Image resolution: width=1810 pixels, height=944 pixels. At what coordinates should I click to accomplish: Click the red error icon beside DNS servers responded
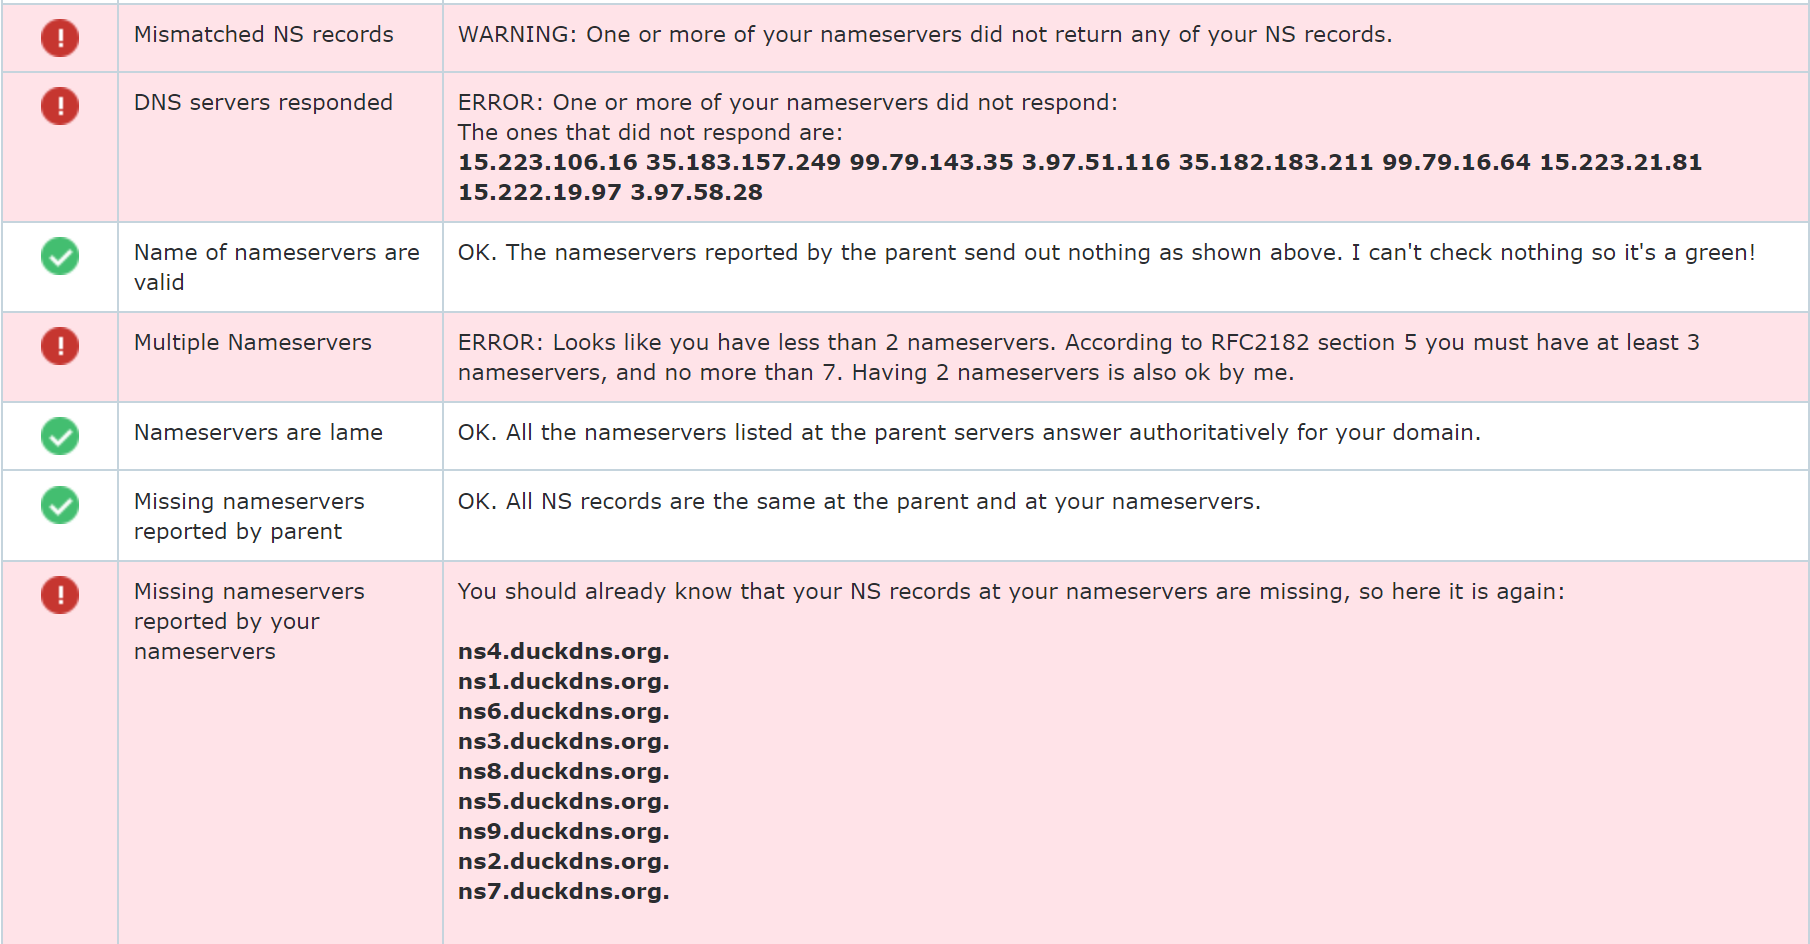(60, 106)
